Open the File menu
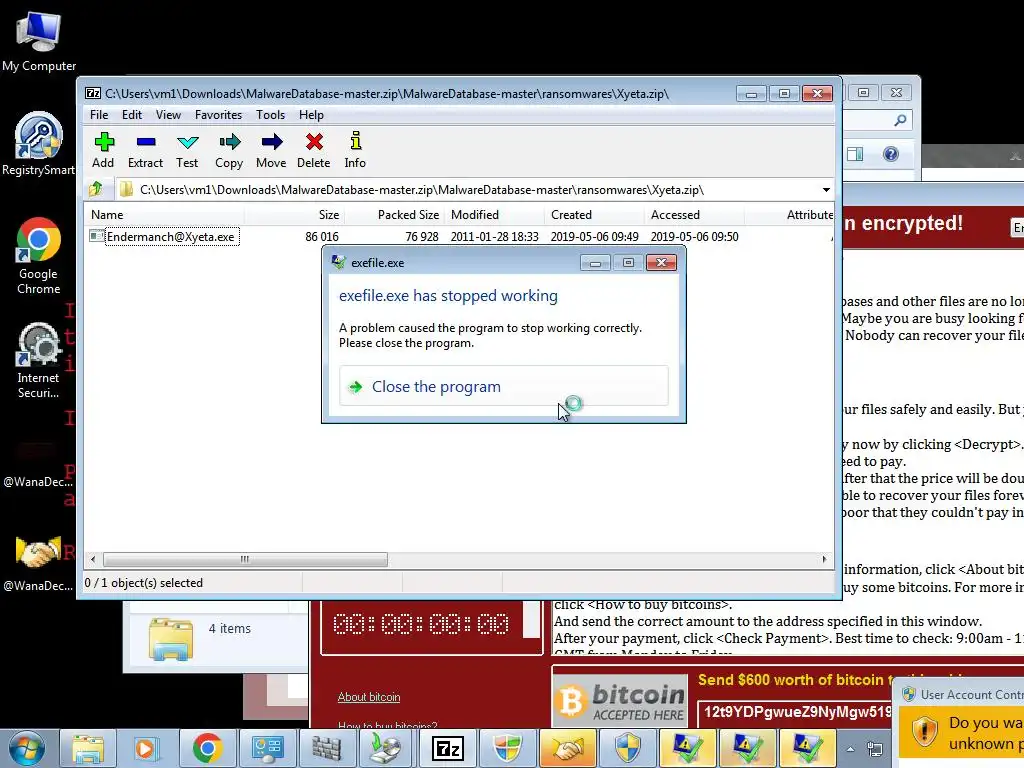Viewport: 1024px width, 768px height. (99, 115)
